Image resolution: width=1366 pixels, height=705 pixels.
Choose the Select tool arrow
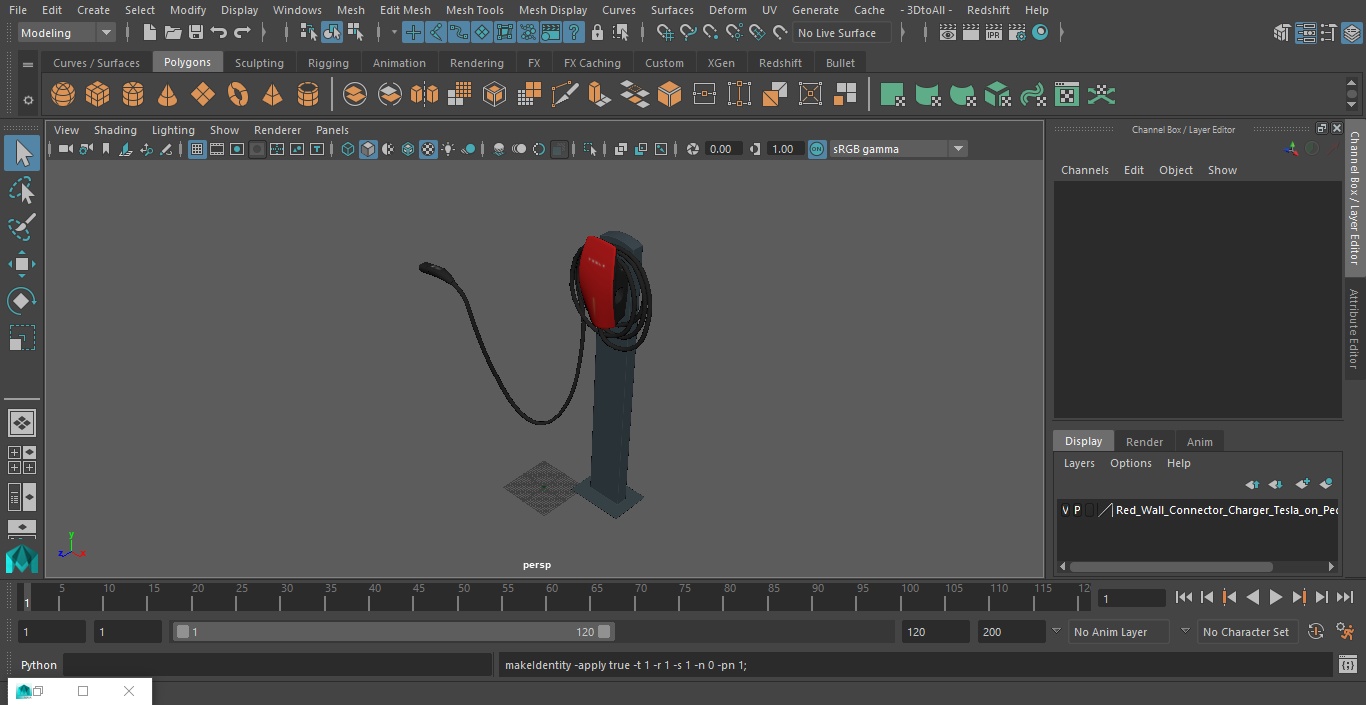21,153
